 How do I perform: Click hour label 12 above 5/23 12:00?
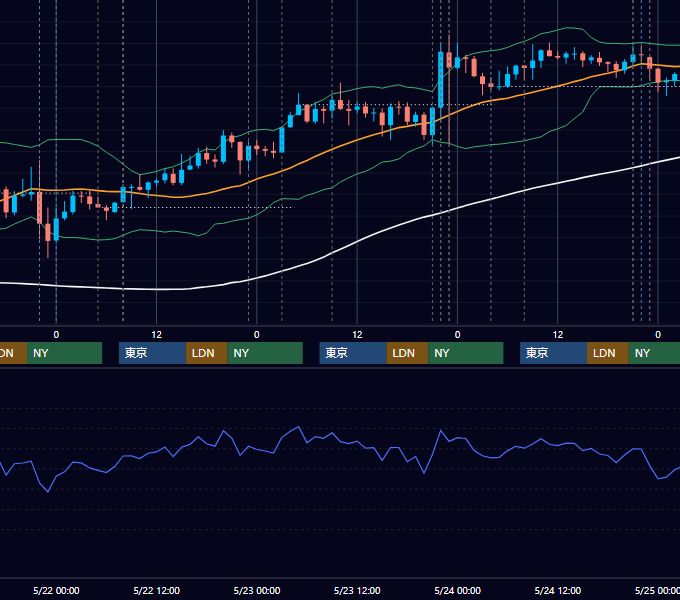pos(357,335)
